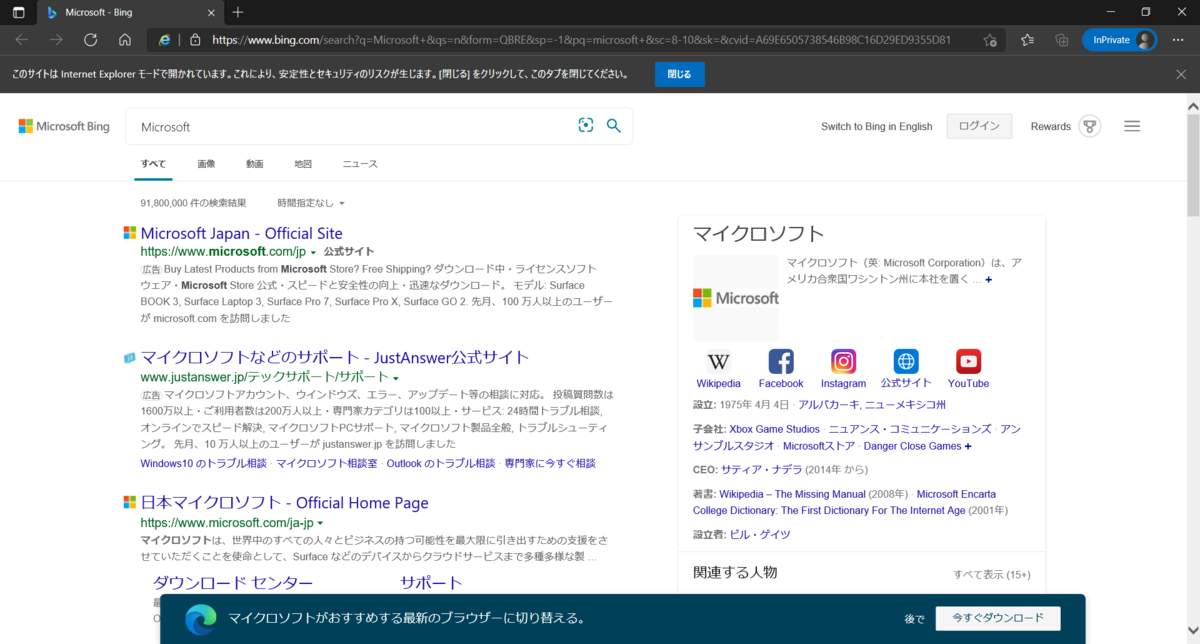Open the Collections icon in toolbar
The width and height of the screenshot is (1200, 644).
1061,40
